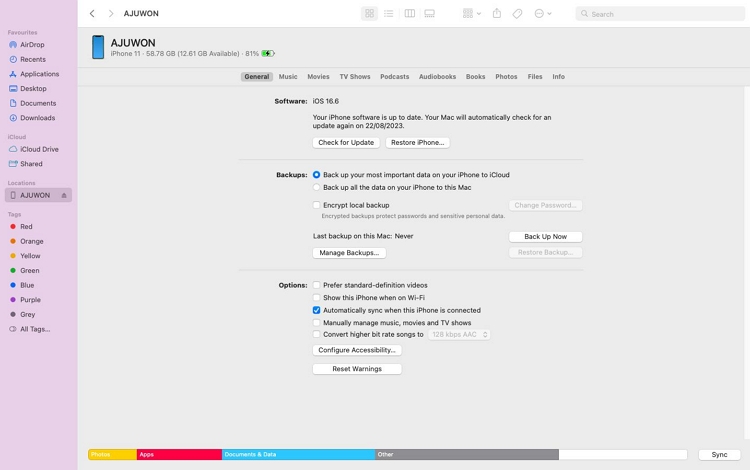Screen dimensions: 750x470
Task: Click the Documents & Data storage segment
Action: [298, 455]
